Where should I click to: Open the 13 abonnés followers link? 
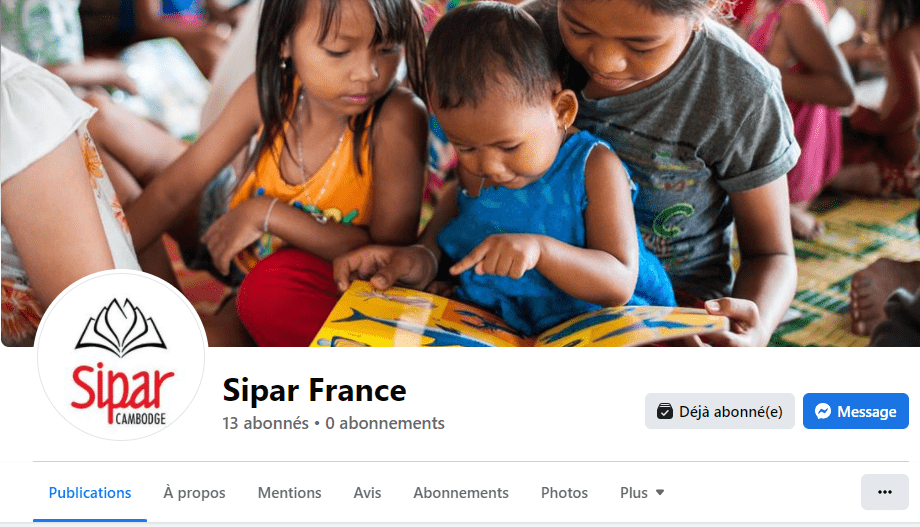point(265,423)
